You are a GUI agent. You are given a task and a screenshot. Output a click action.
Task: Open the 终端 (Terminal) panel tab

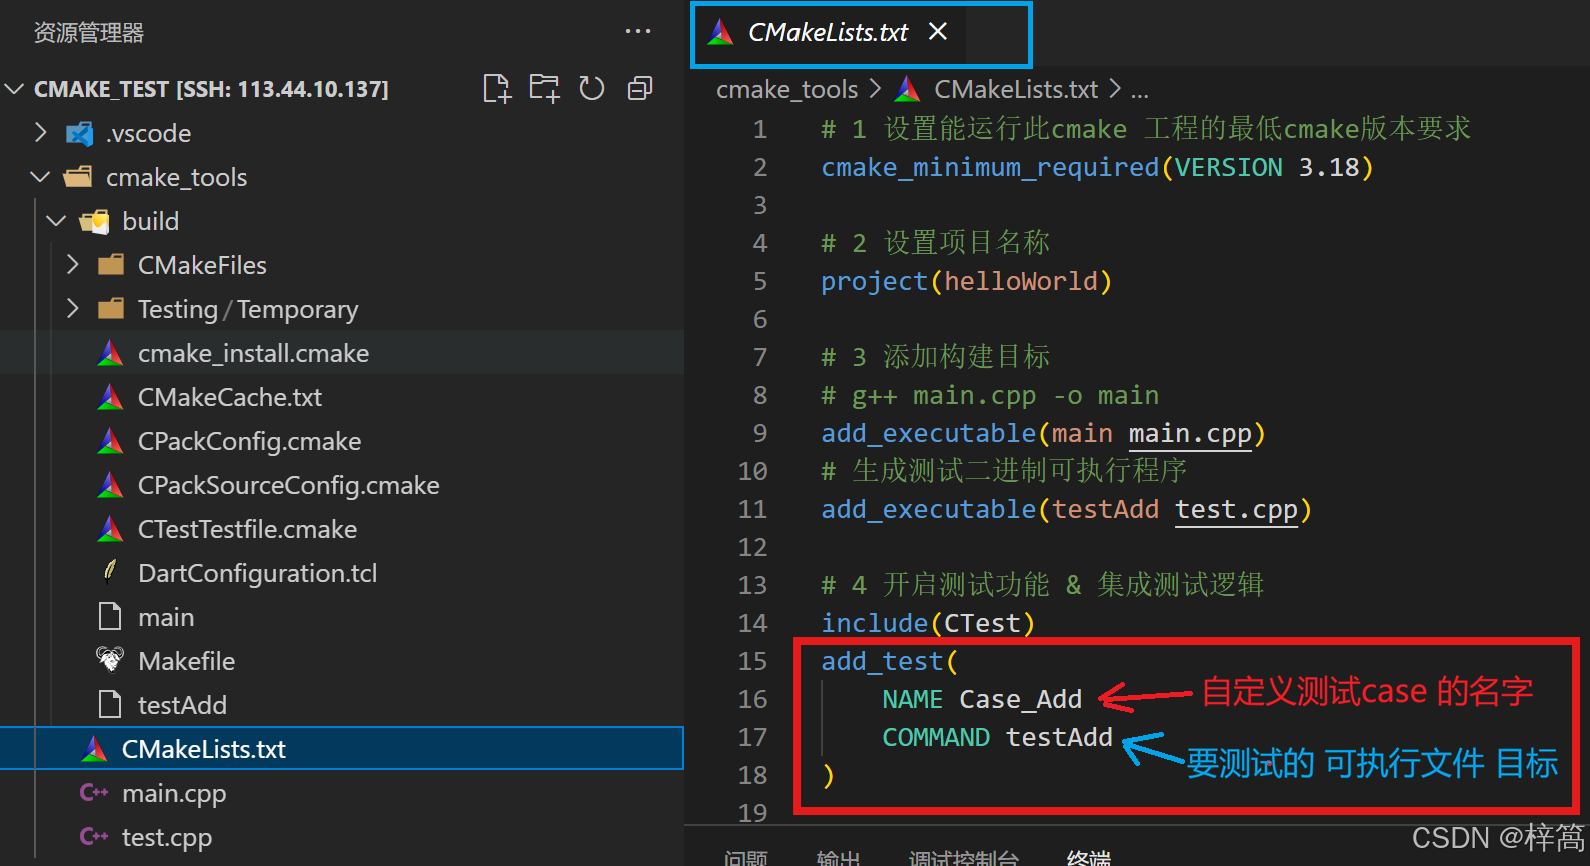point(1089,858)
